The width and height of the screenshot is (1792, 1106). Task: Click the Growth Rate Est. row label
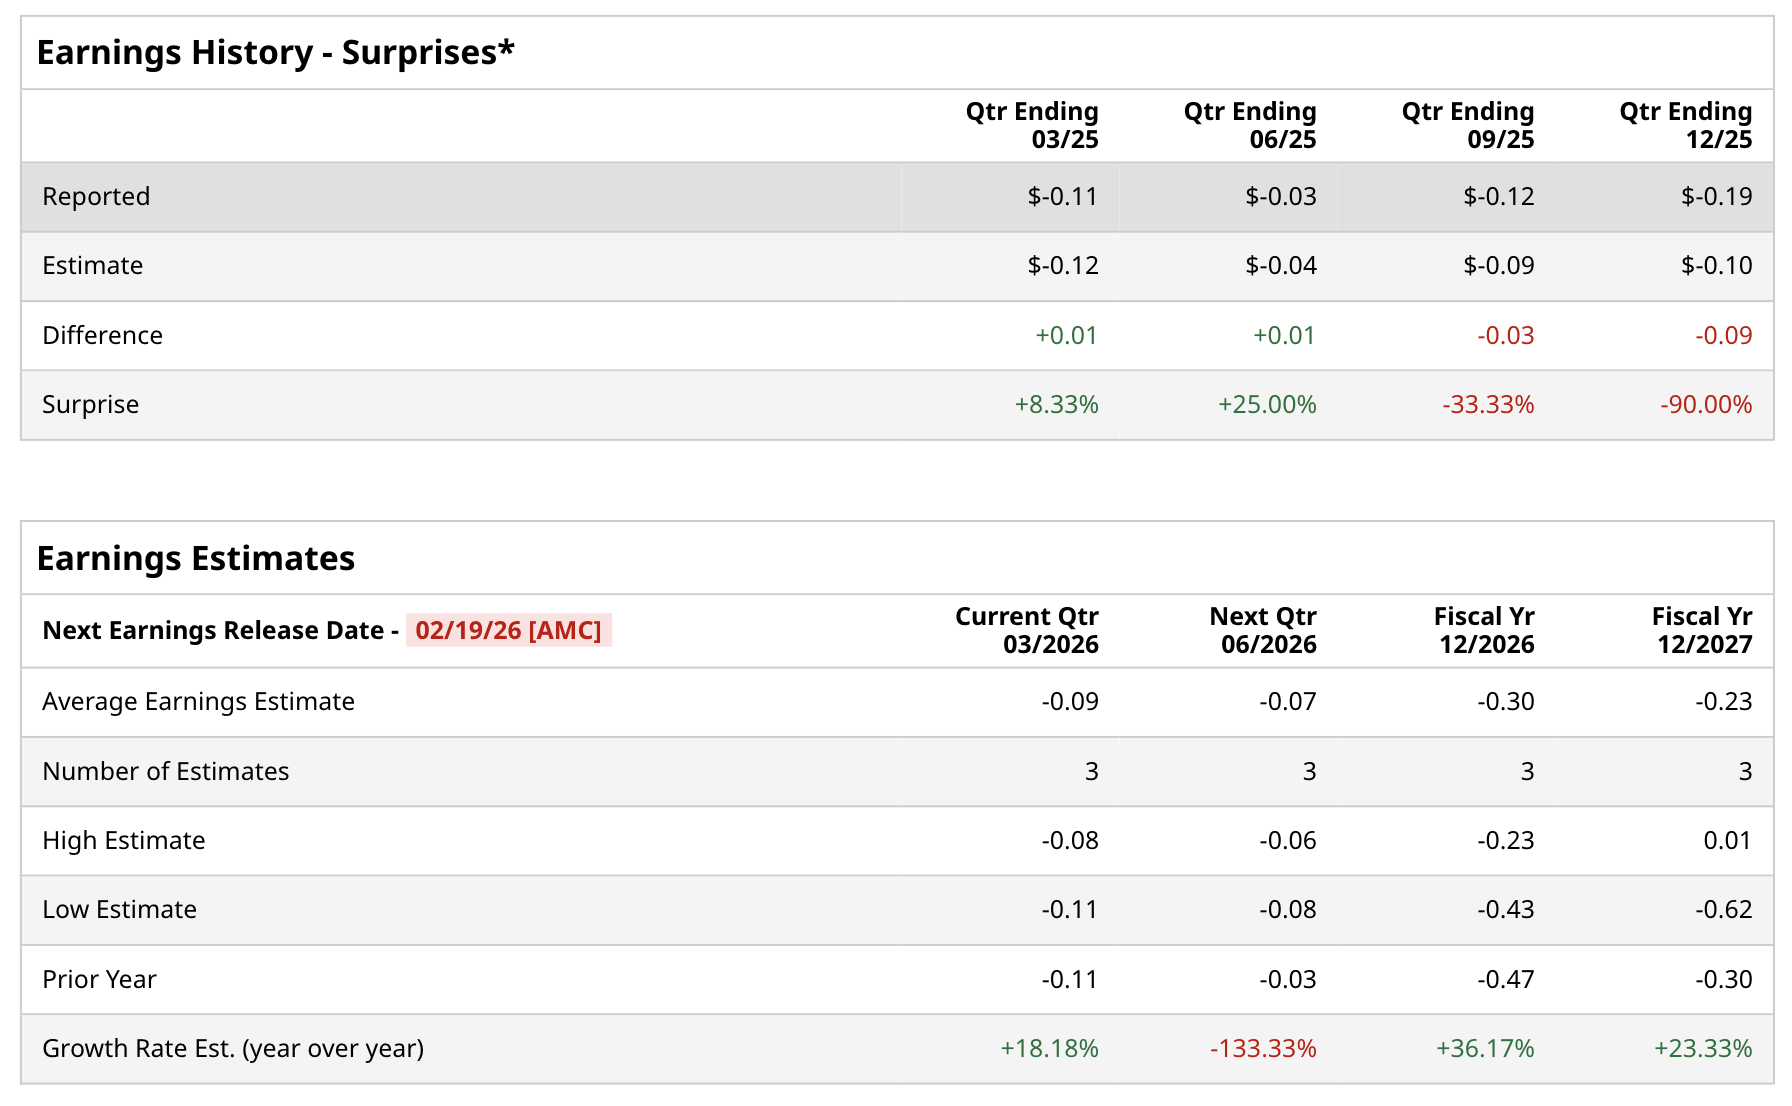pos(233,1049)
